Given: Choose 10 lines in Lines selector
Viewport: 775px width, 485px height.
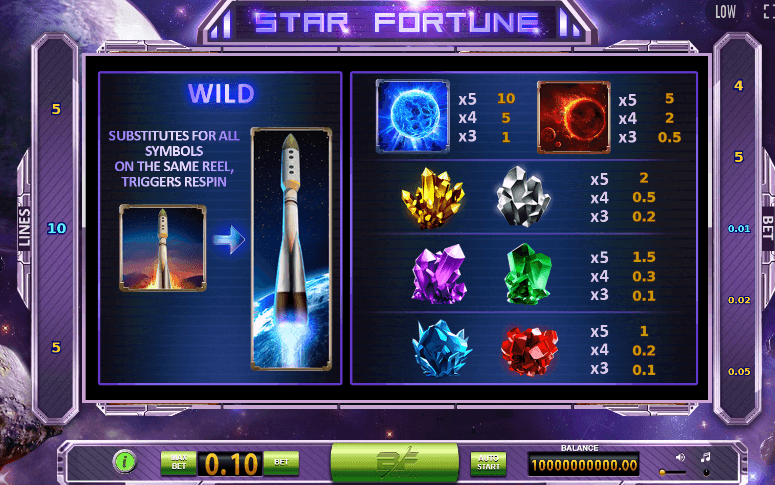Looking at the screenshot, I should [x=56, y=228].
